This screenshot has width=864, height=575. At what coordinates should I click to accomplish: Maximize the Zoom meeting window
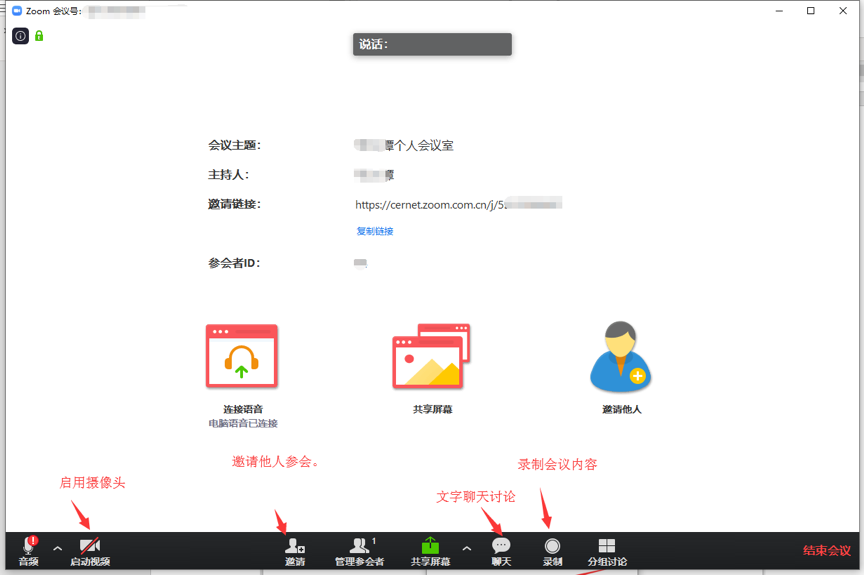point(810,11)
